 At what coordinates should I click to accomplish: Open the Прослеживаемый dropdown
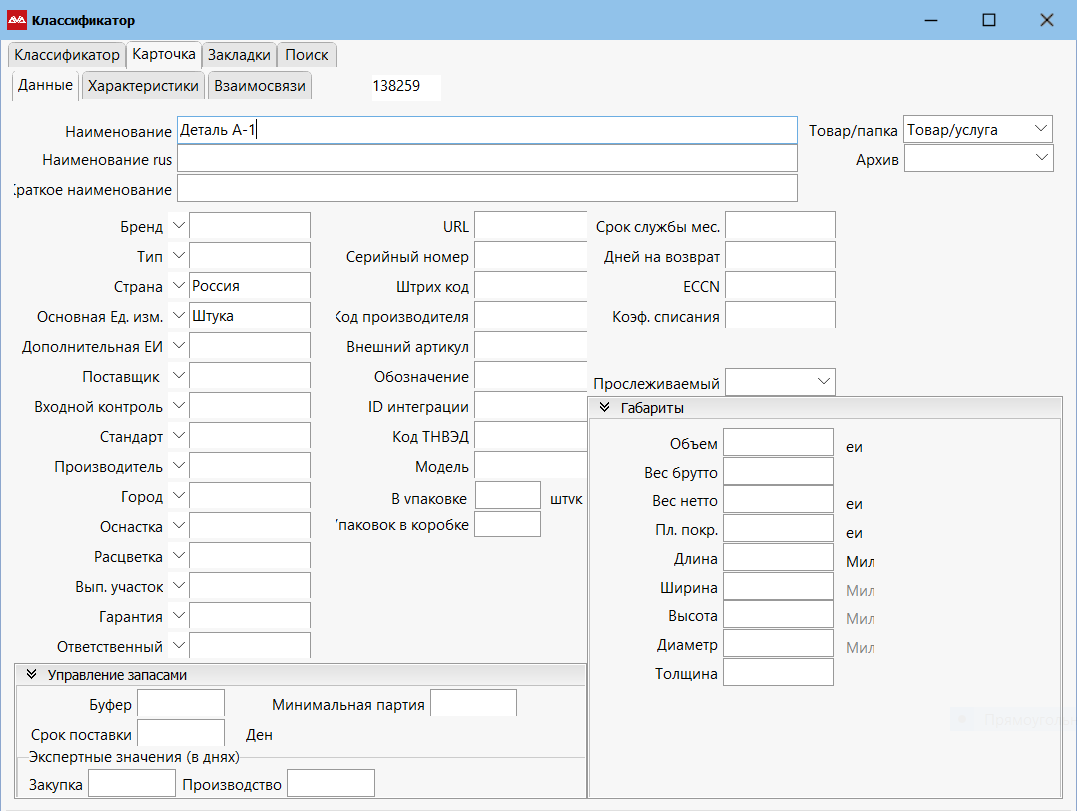(x=823, y=382)
